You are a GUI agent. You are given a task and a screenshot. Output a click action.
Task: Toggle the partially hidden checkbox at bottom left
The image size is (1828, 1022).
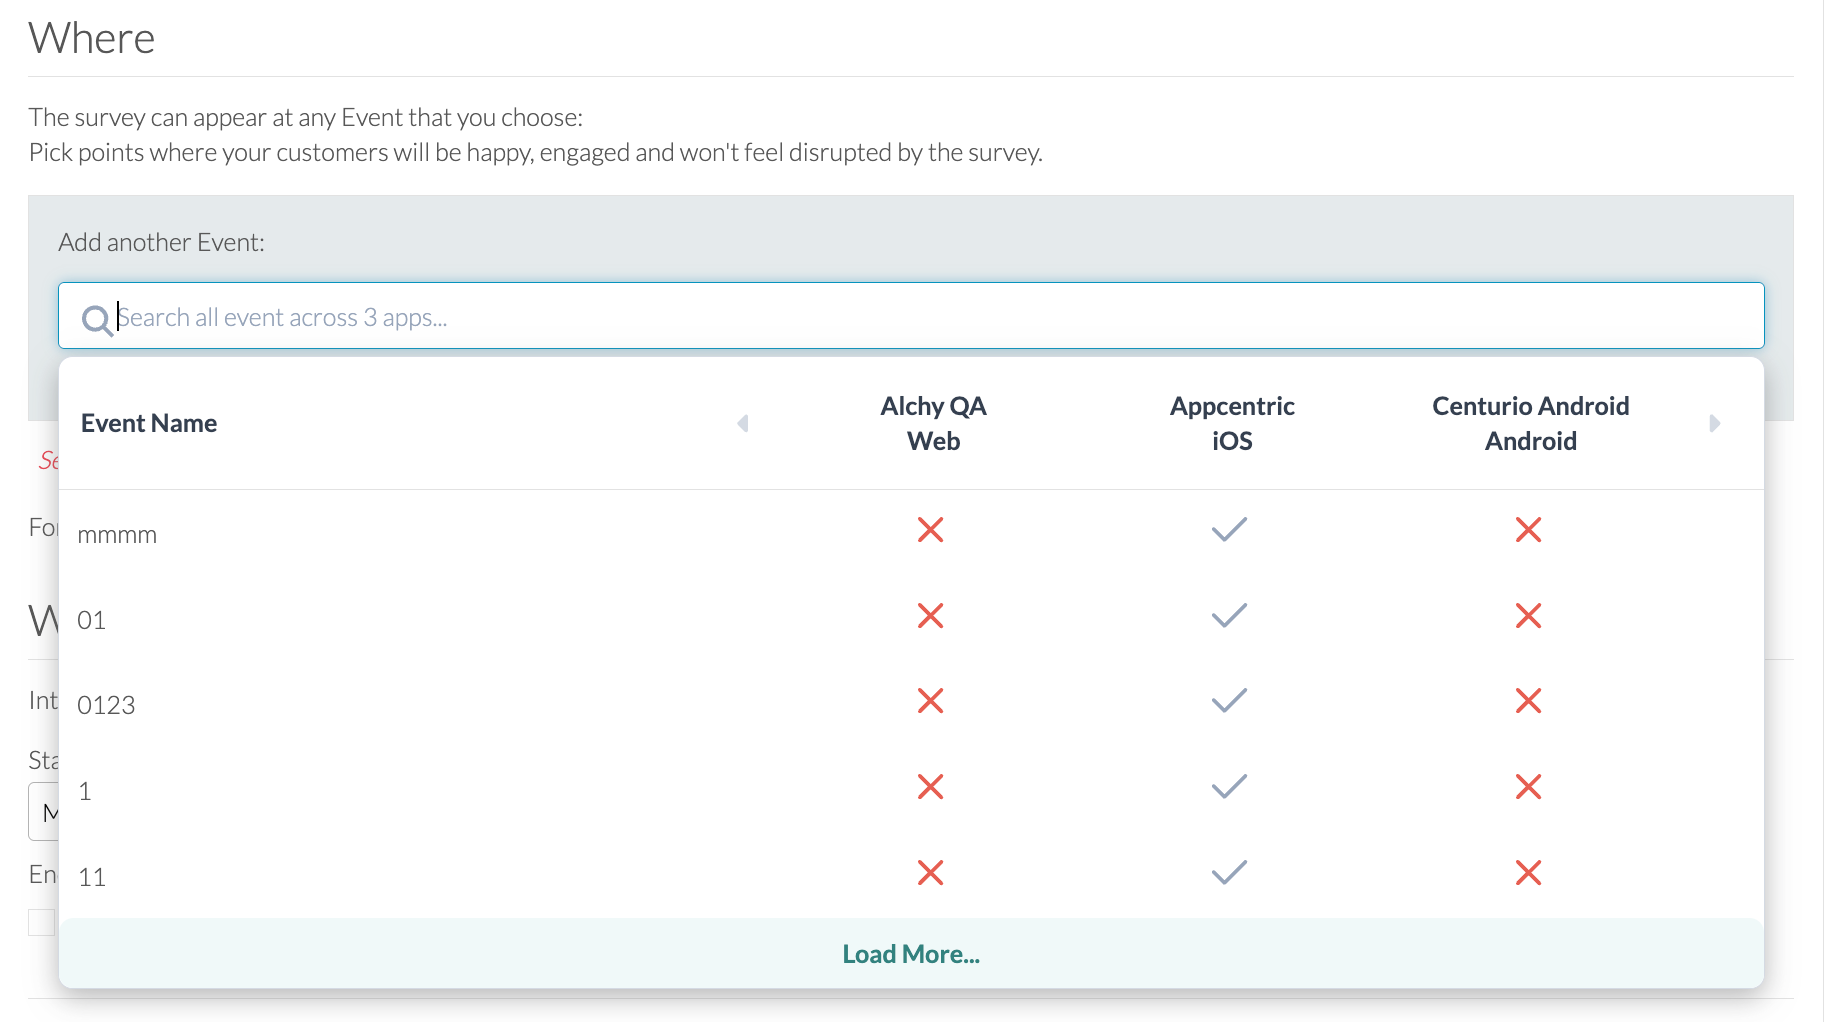tap(41, 922)
